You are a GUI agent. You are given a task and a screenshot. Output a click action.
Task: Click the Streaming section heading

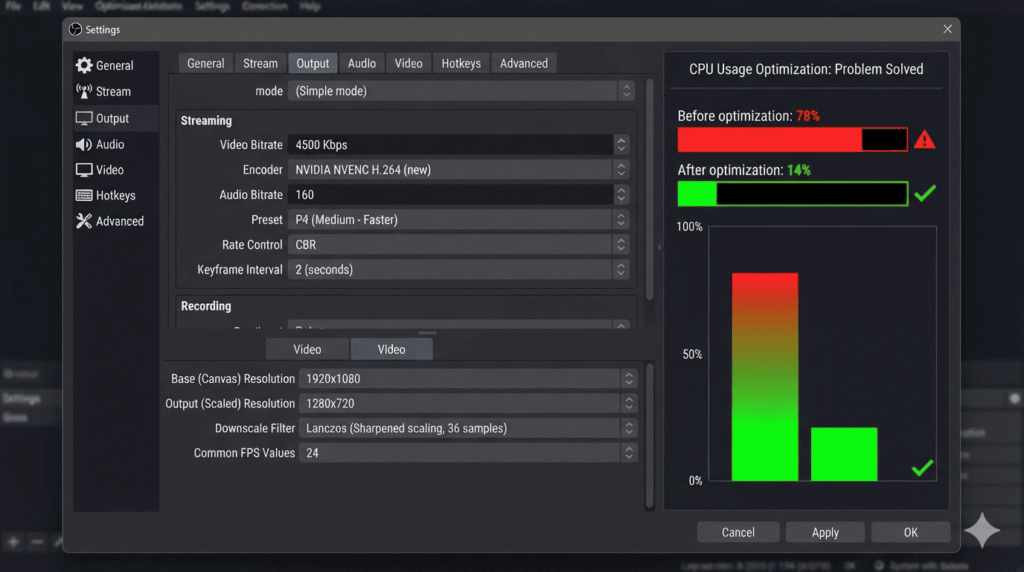click(206, 121)
